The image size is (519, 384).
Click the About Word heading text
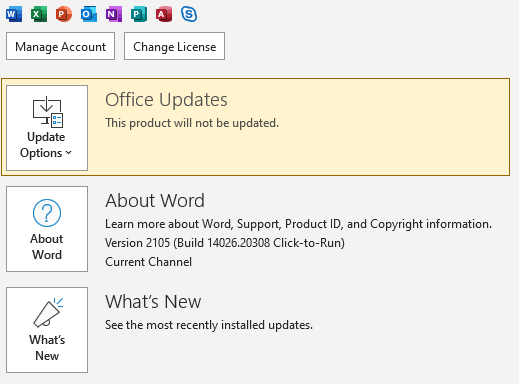tap(155, 201)
